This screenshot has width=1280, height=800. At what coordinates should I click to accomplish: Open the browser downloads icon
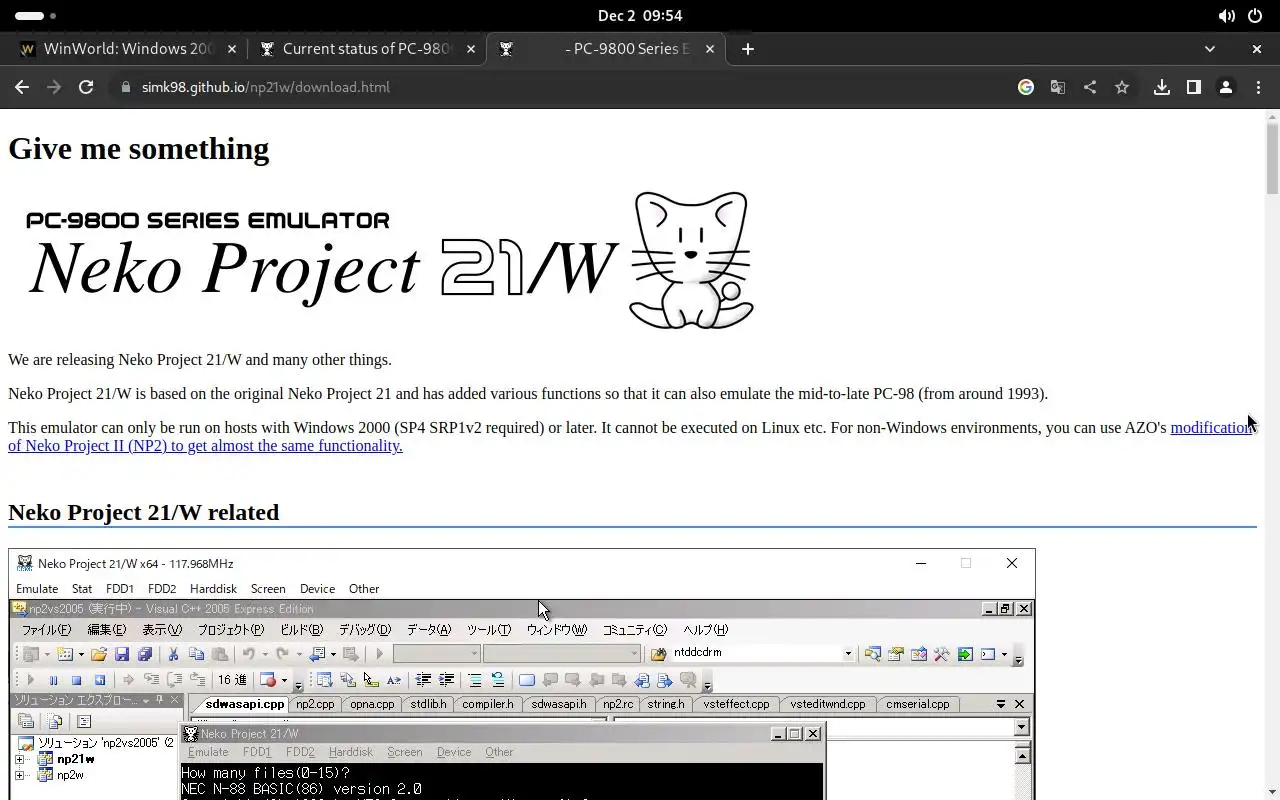(1162, 87)
